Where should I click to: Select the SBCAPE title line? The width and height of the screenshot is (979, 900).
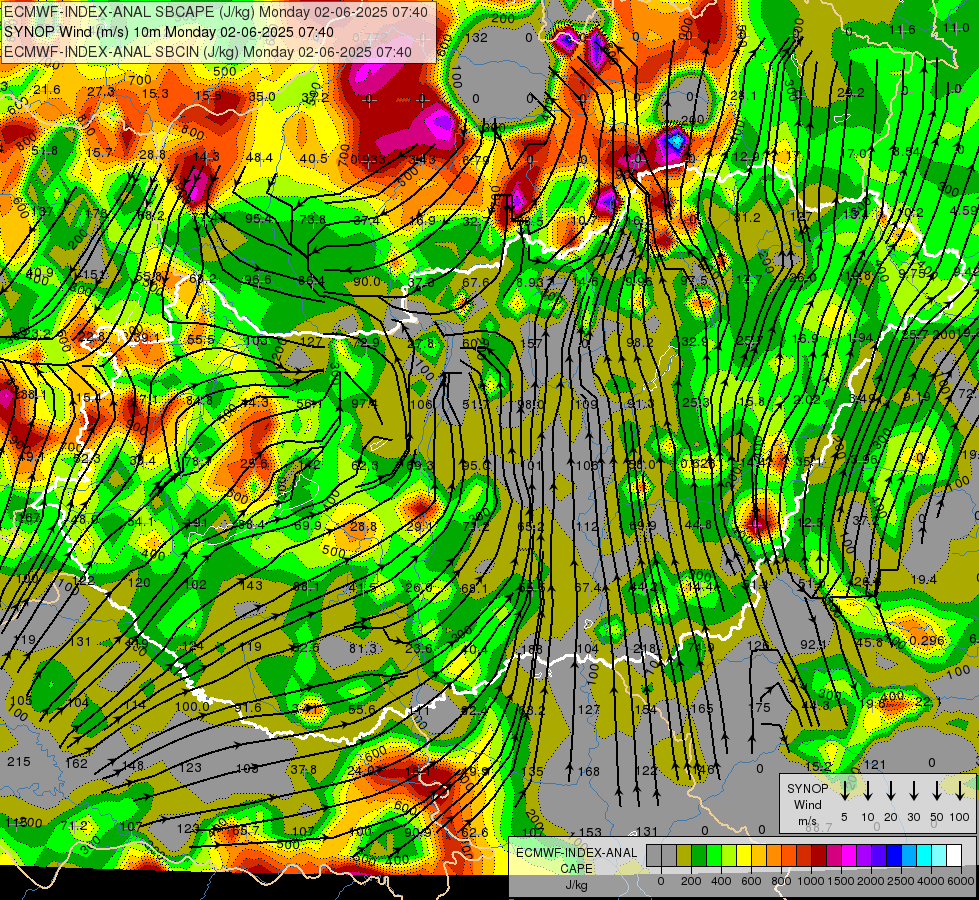(x=216, y=12)
